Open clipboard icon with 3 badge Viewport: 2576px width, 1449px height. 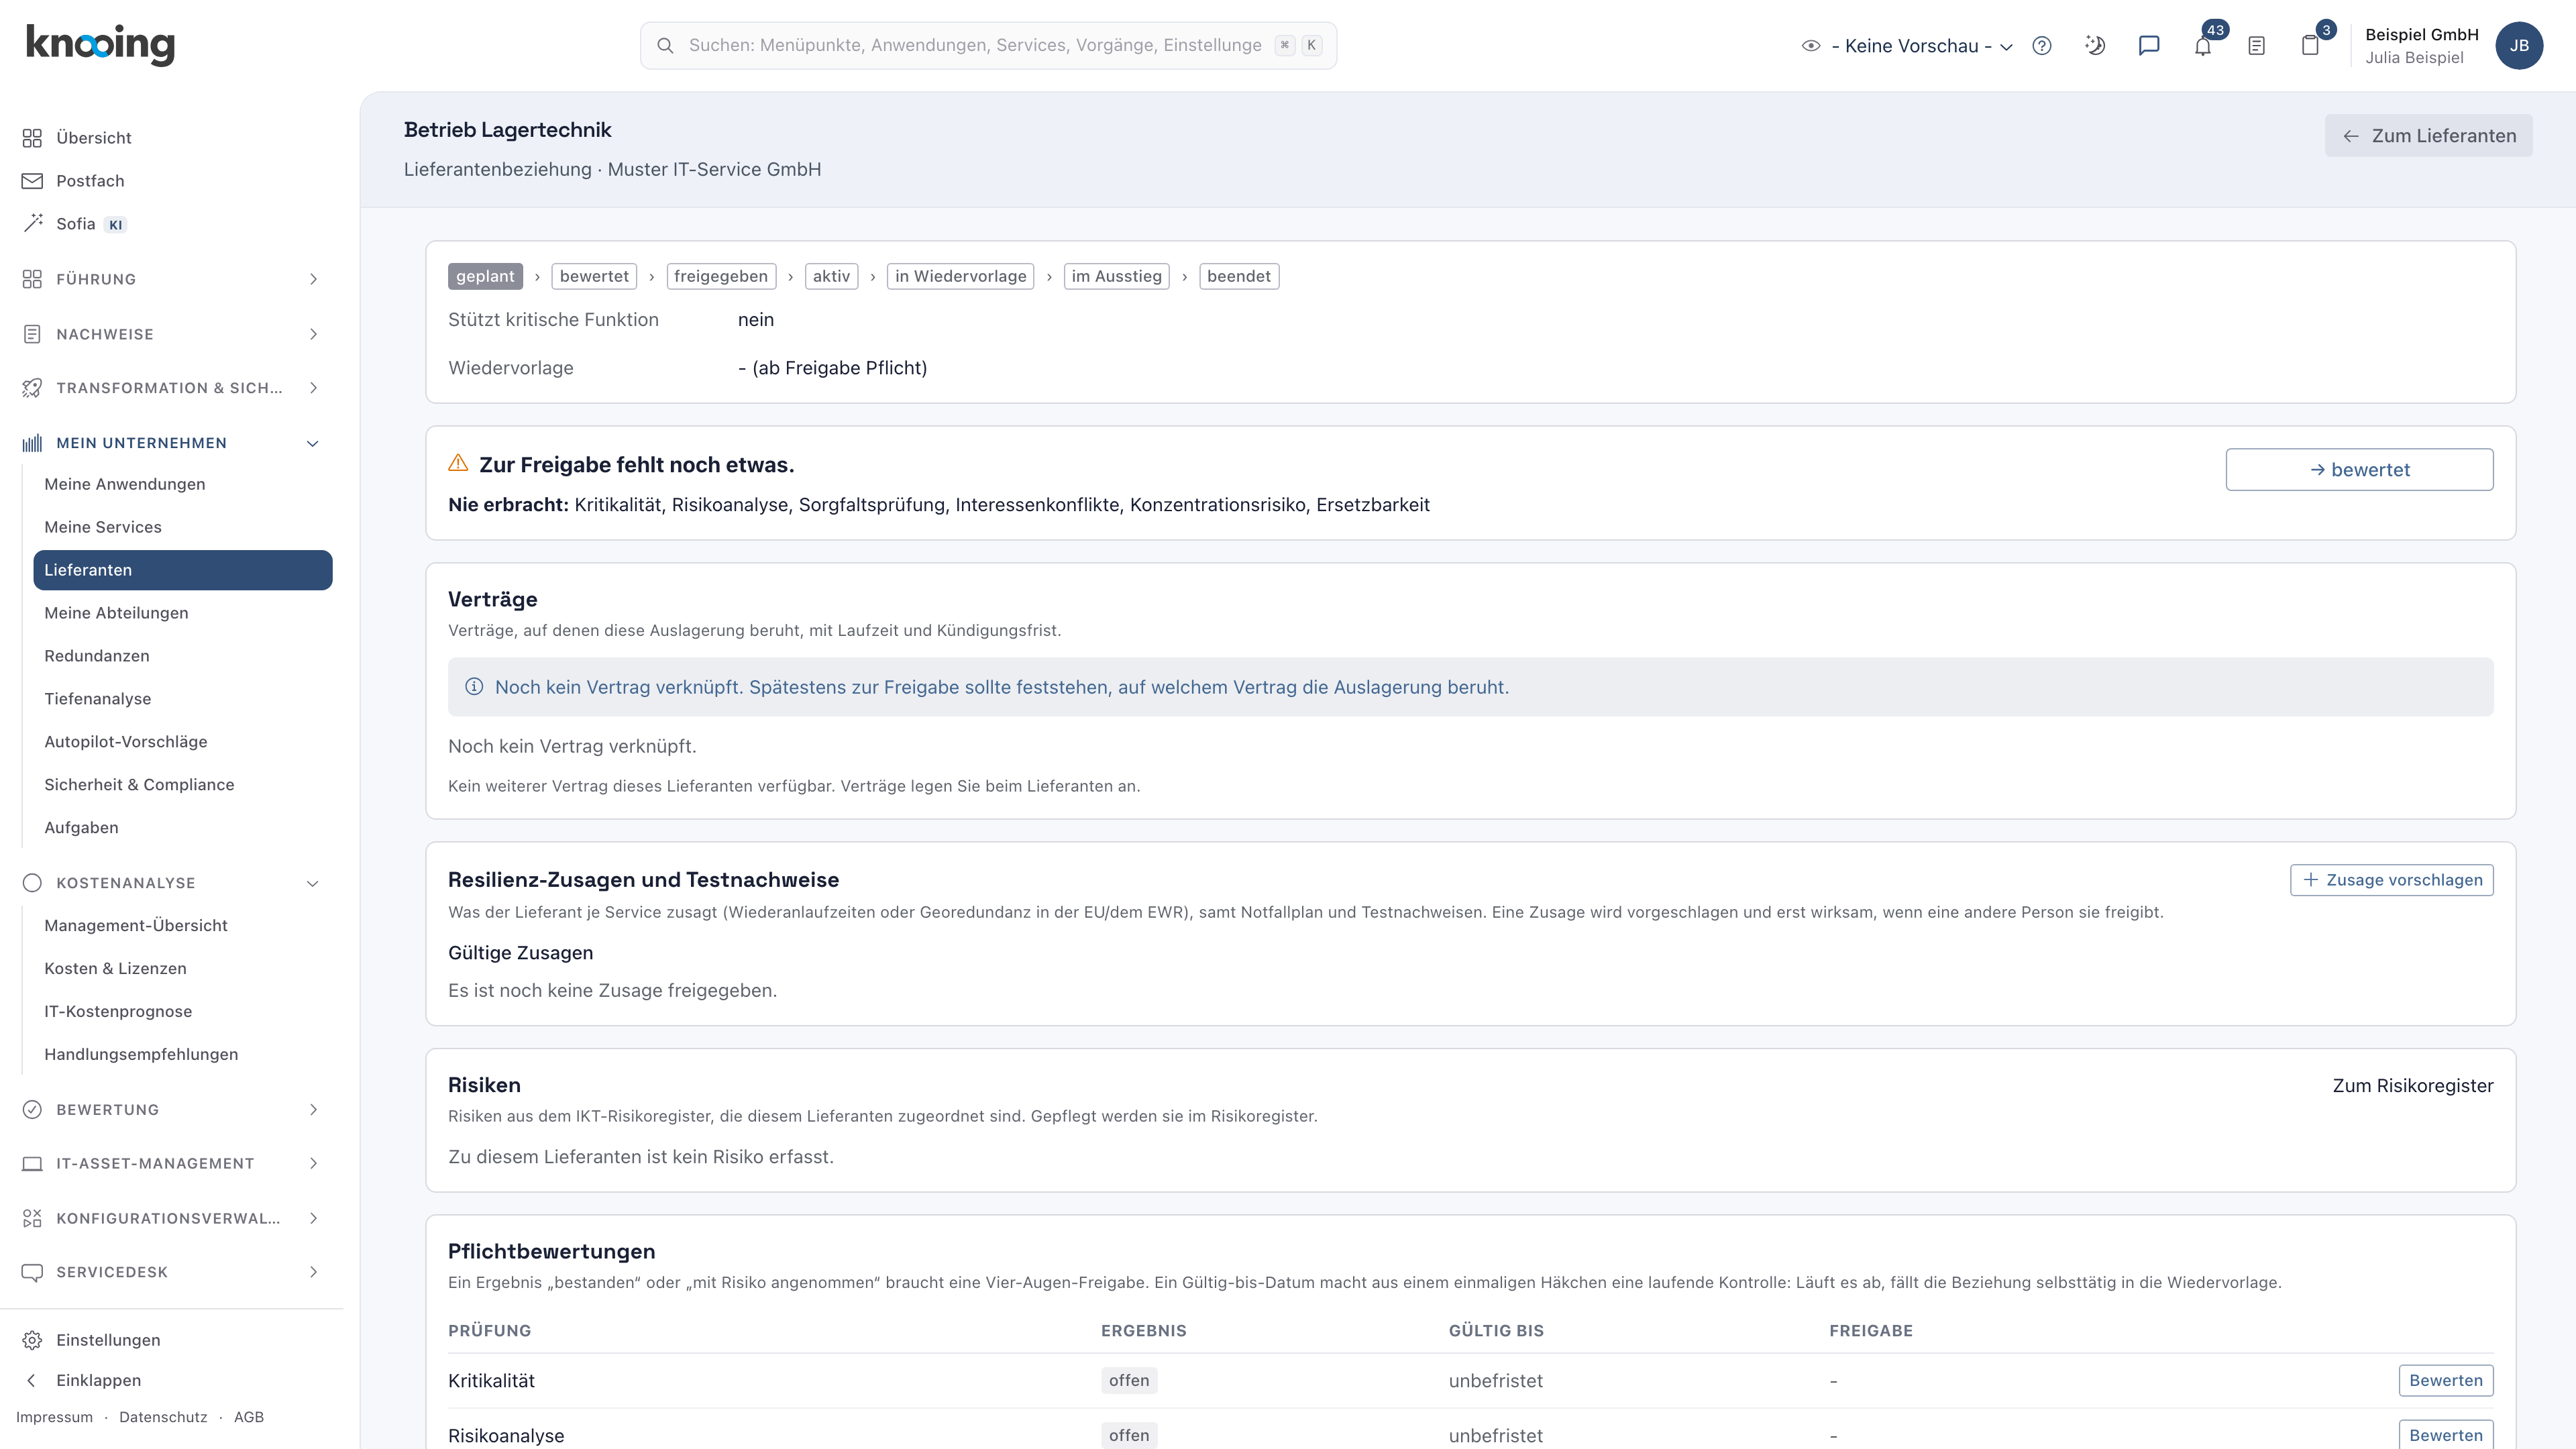click(x=2310, y=46)
